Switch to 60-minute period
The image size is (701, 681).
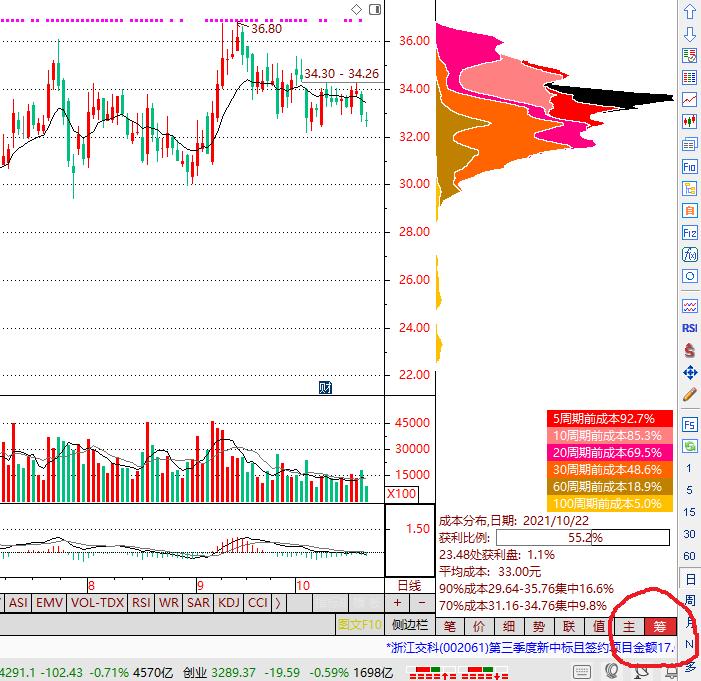689,556
